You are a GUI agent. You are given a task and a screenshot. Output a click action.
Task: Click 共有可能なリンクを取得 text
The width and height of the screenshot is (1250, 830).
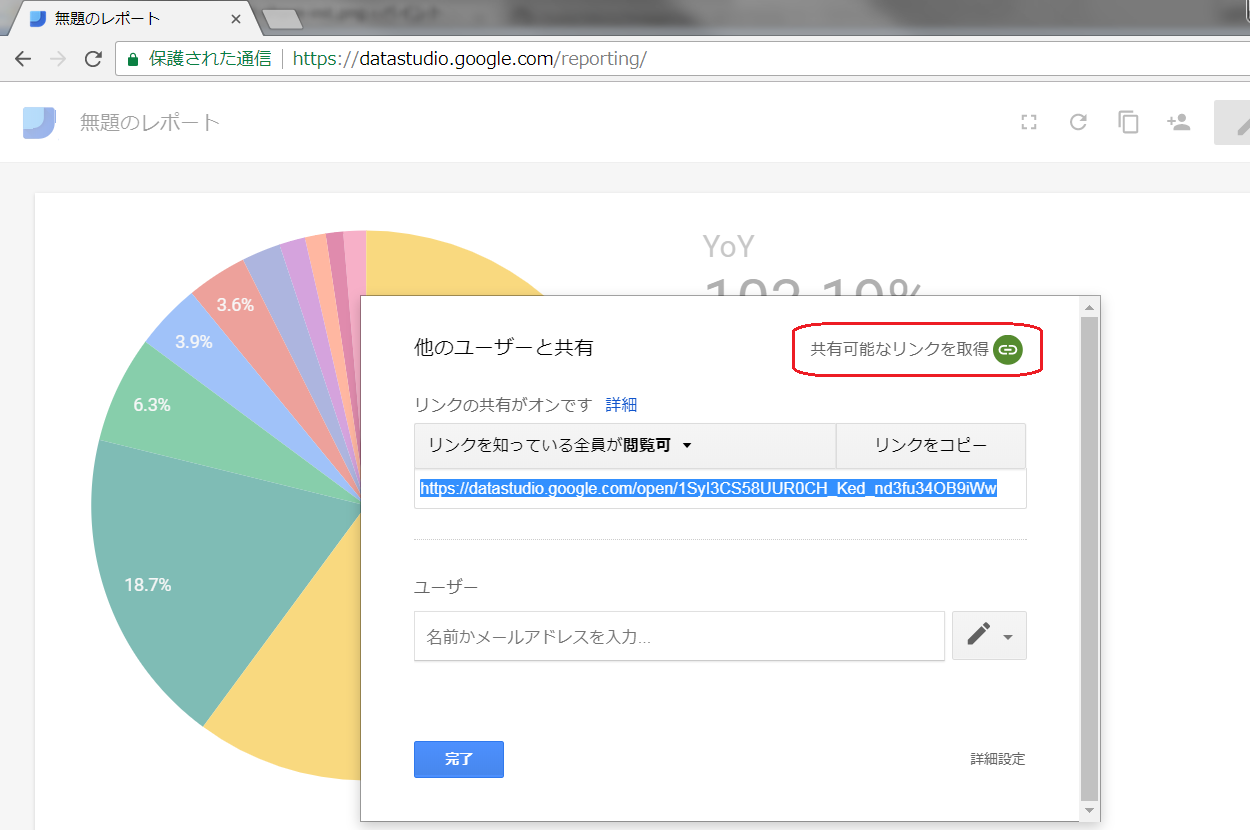coord(899,349)
